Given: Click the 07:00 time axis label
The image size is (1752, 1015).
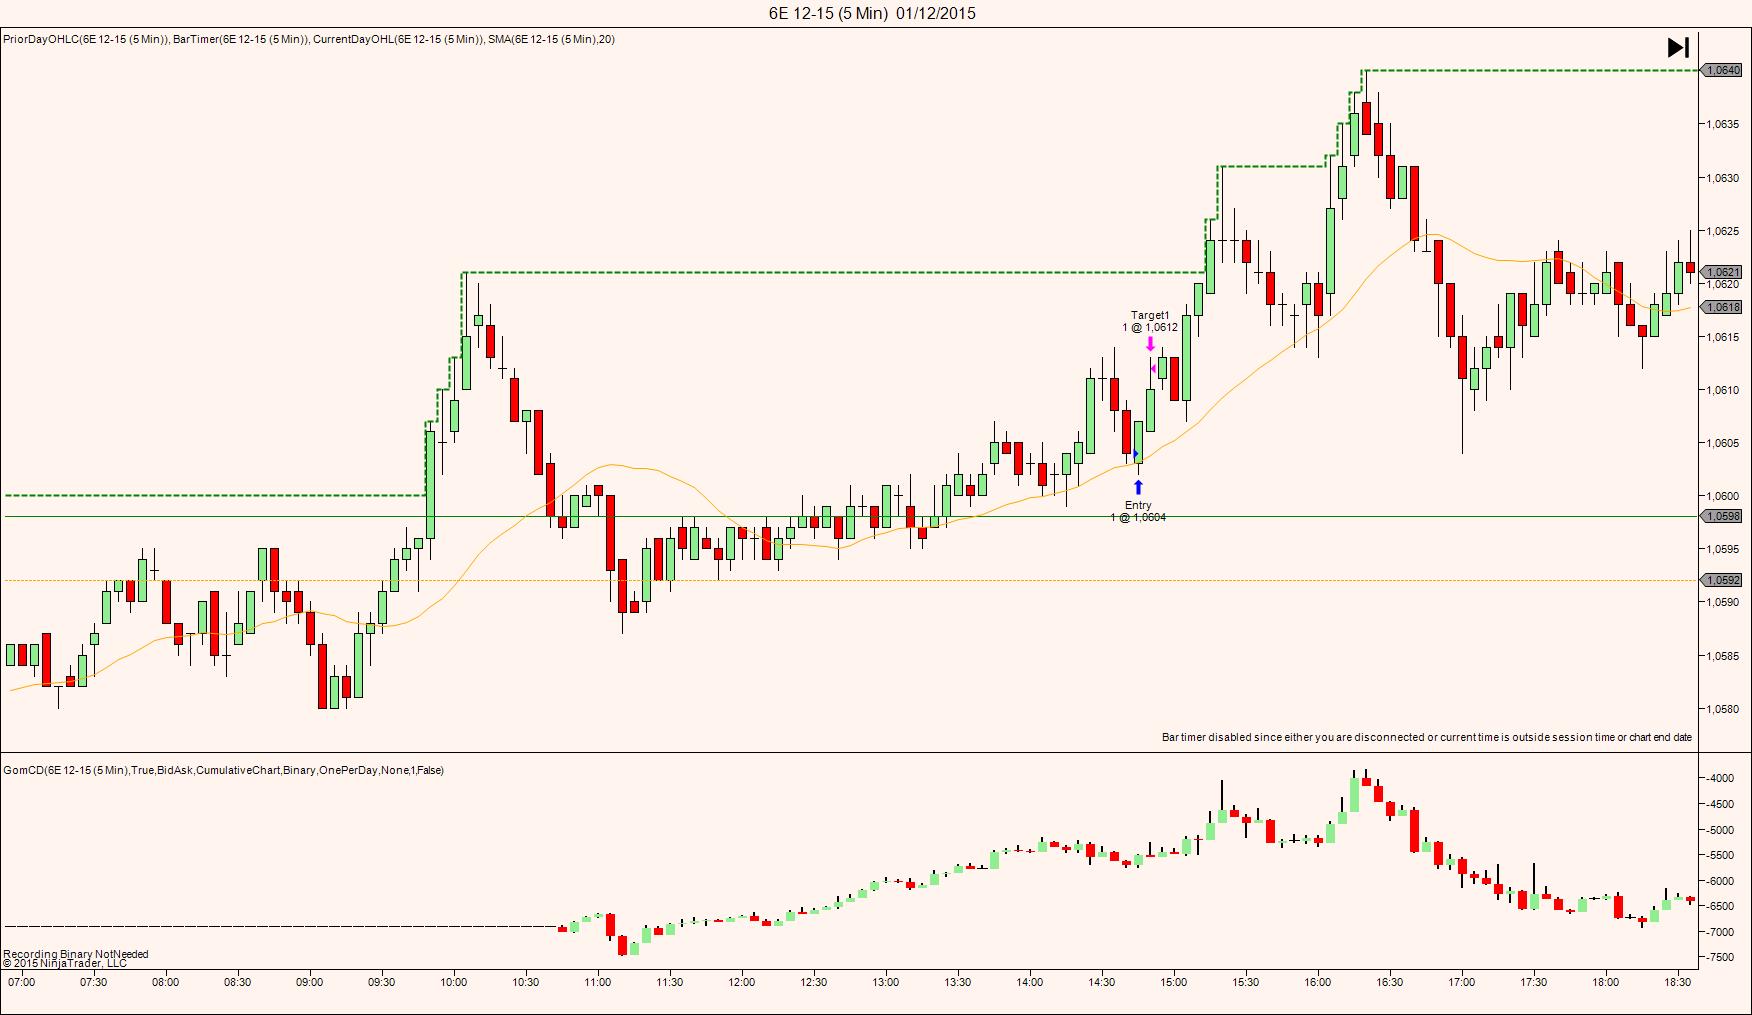Looking at the screenshot, I should [21, 982].
